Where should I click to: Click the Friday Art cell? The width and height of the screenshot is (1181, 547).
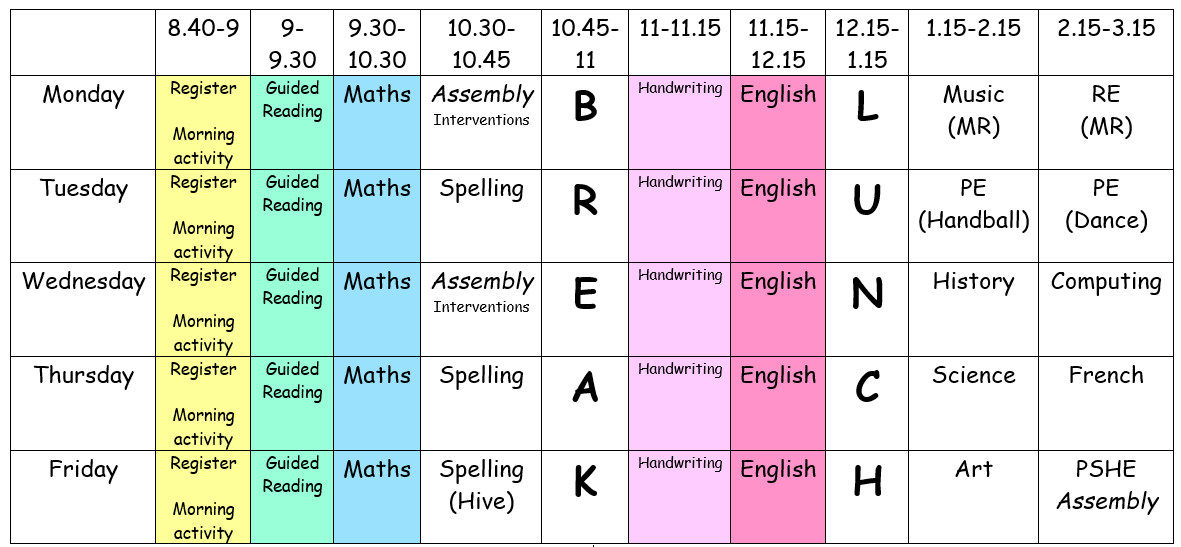pos(973,497)
